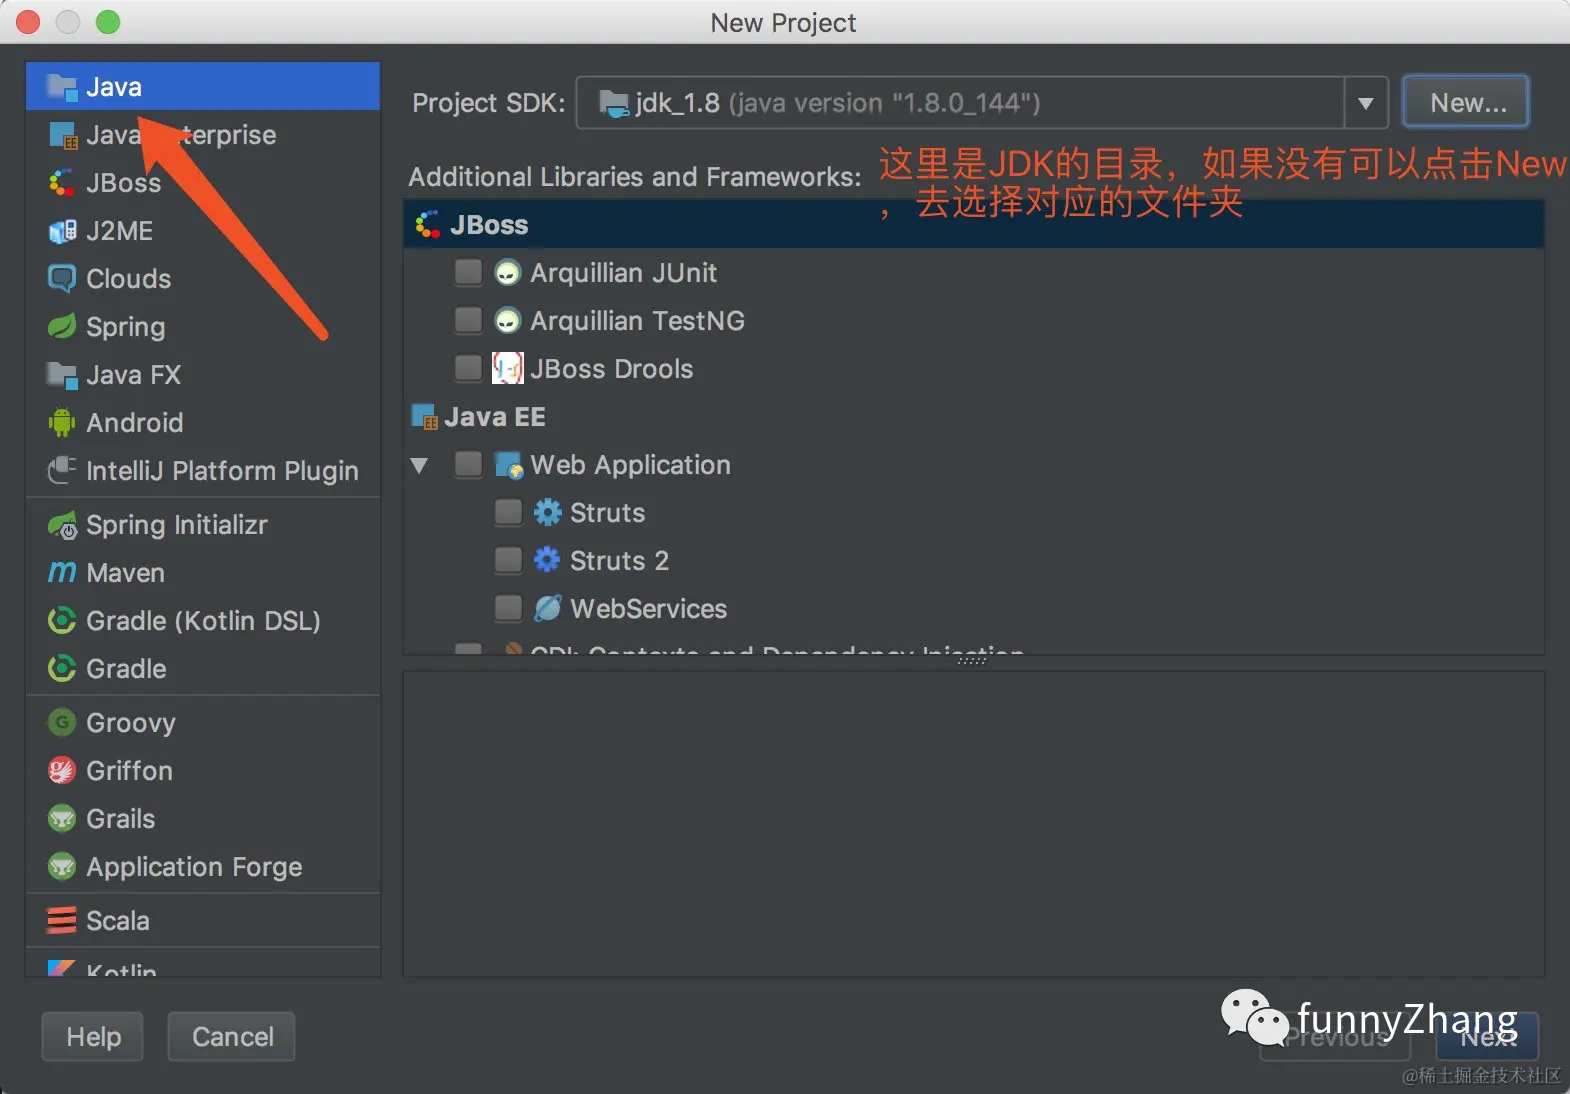Select the Spring Initializr icon
1570x1094 pixels.
point(62,525)
